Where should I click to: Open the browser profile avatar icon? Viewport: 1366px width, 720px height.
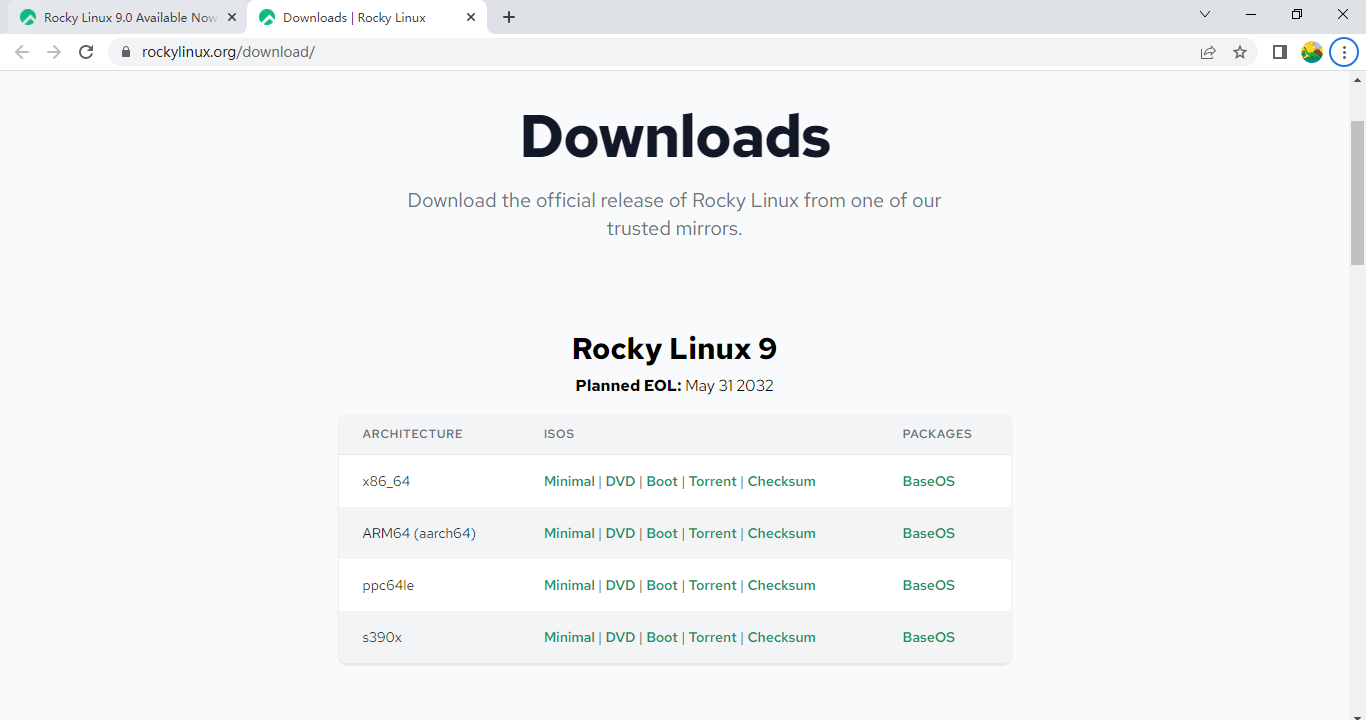pyautogui.click(x=1311, y=51)
